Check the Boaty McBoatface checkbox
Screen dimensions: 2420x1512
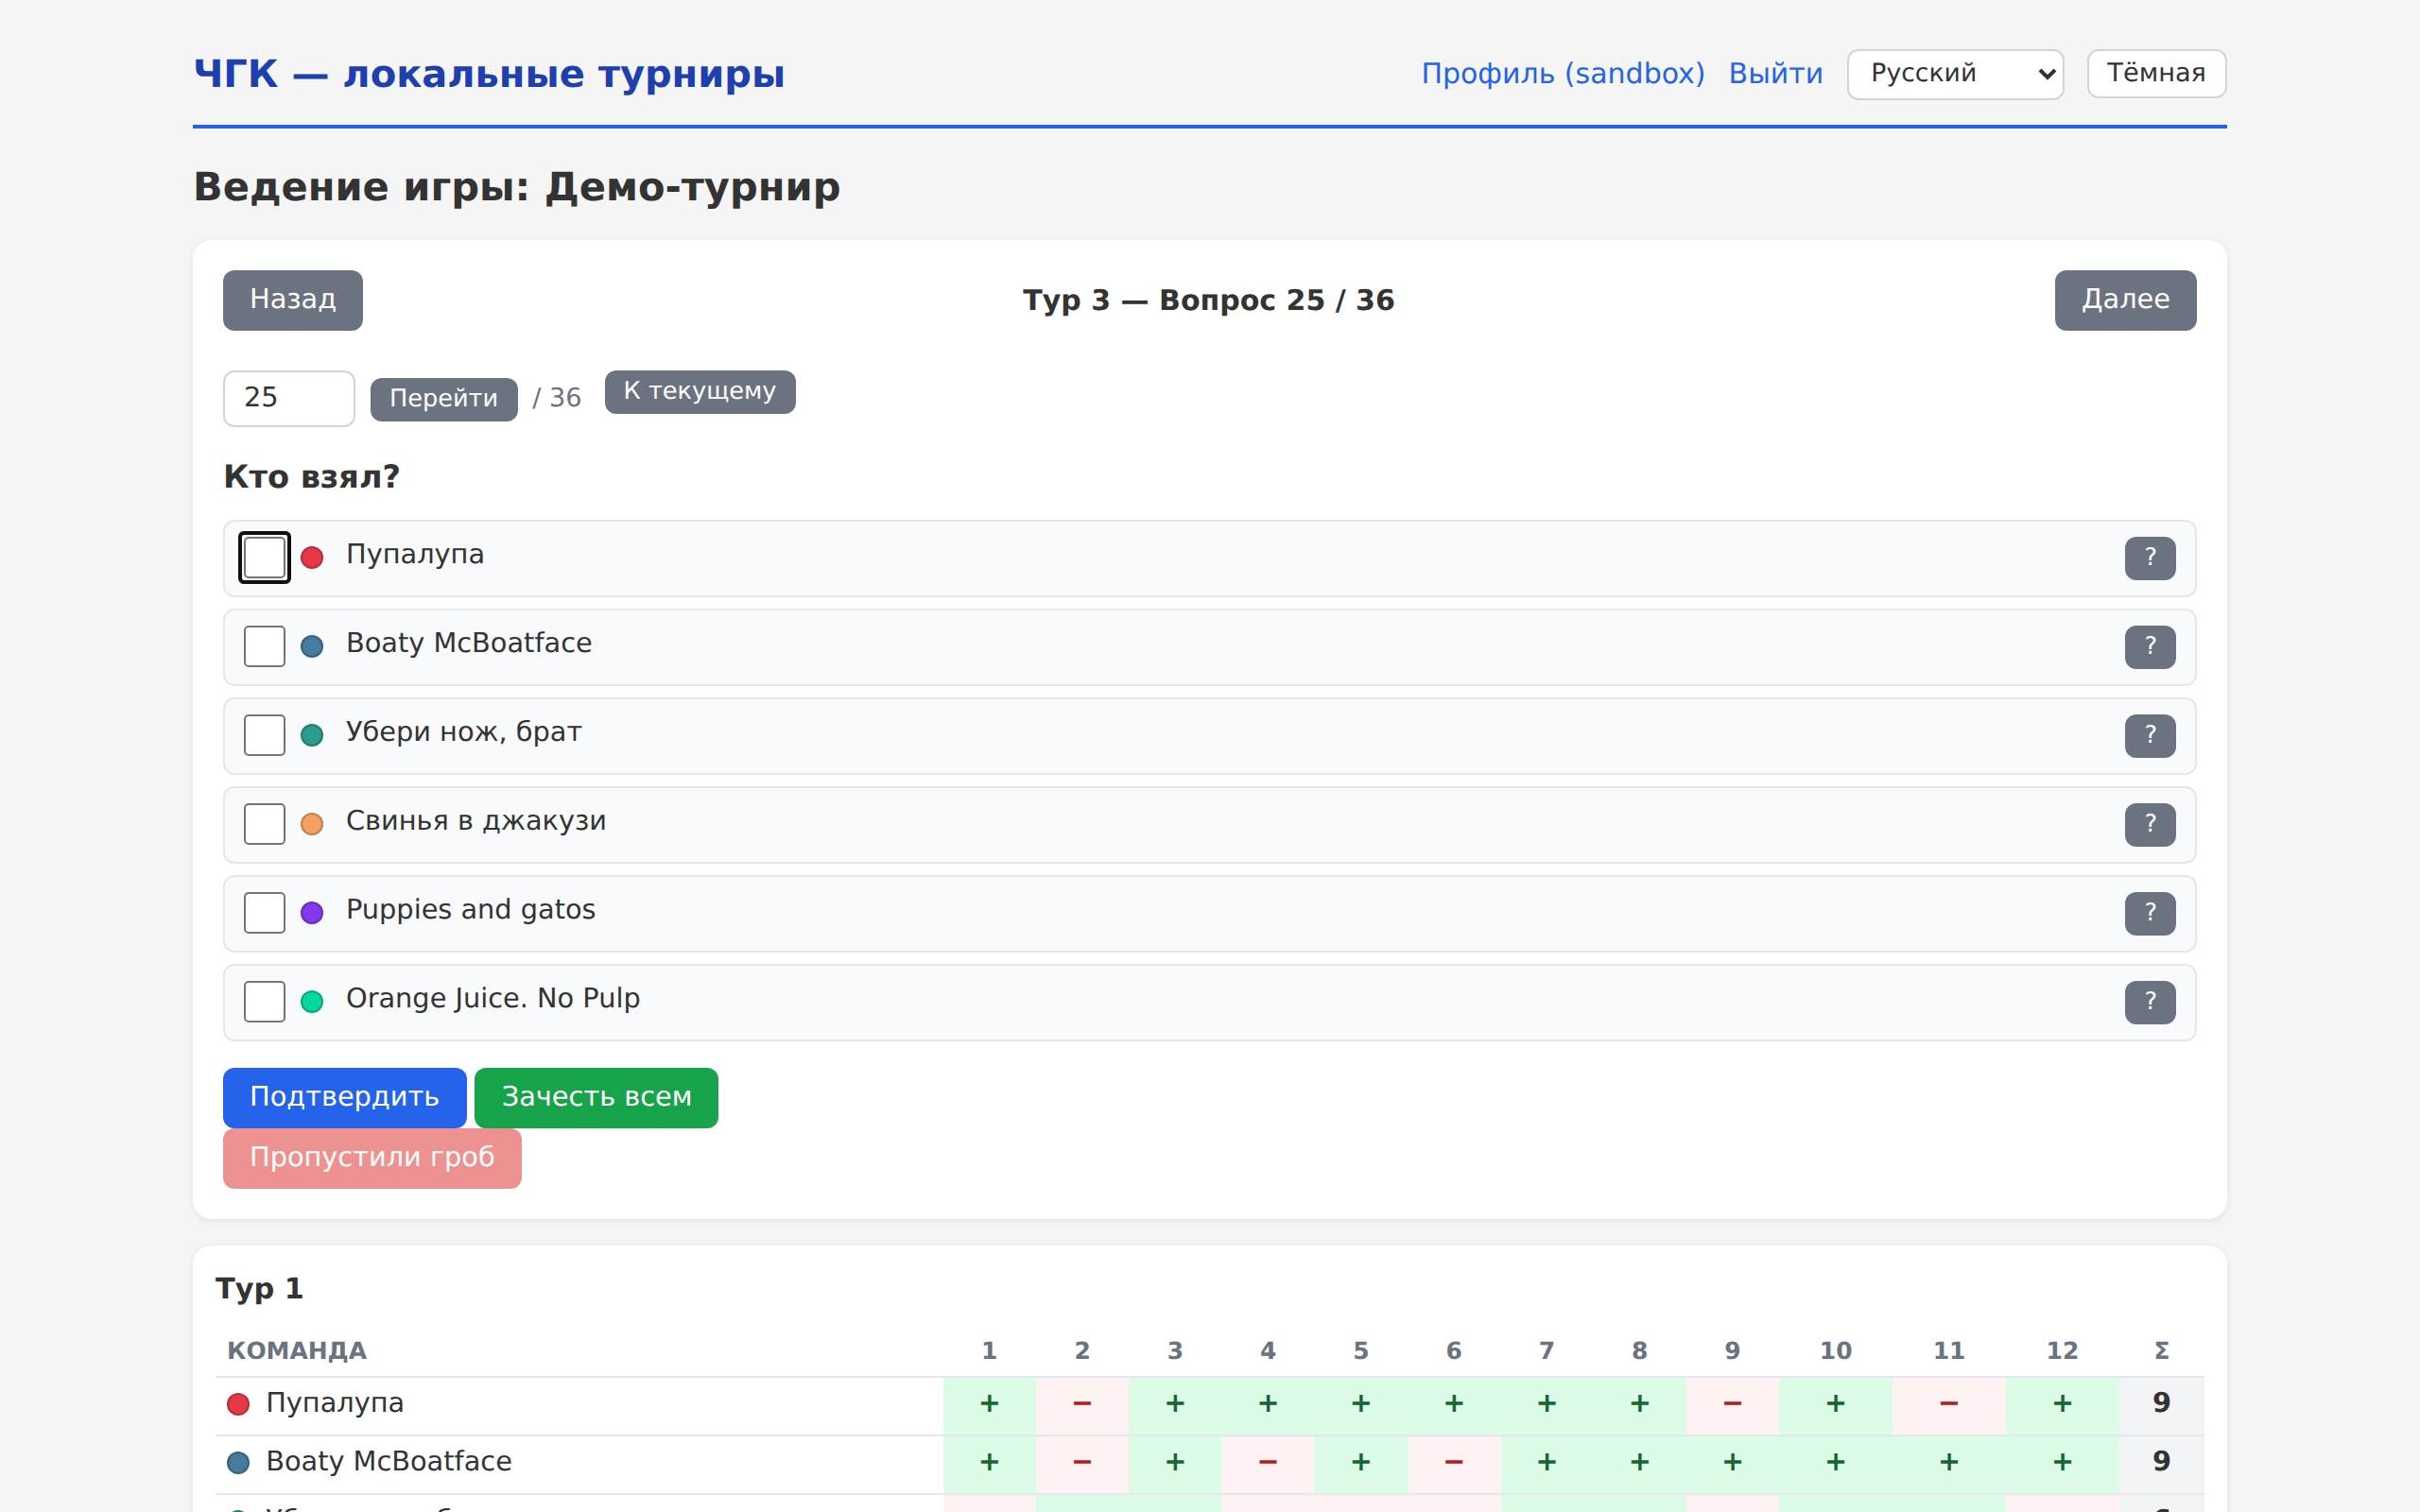(x=265, y=647)
